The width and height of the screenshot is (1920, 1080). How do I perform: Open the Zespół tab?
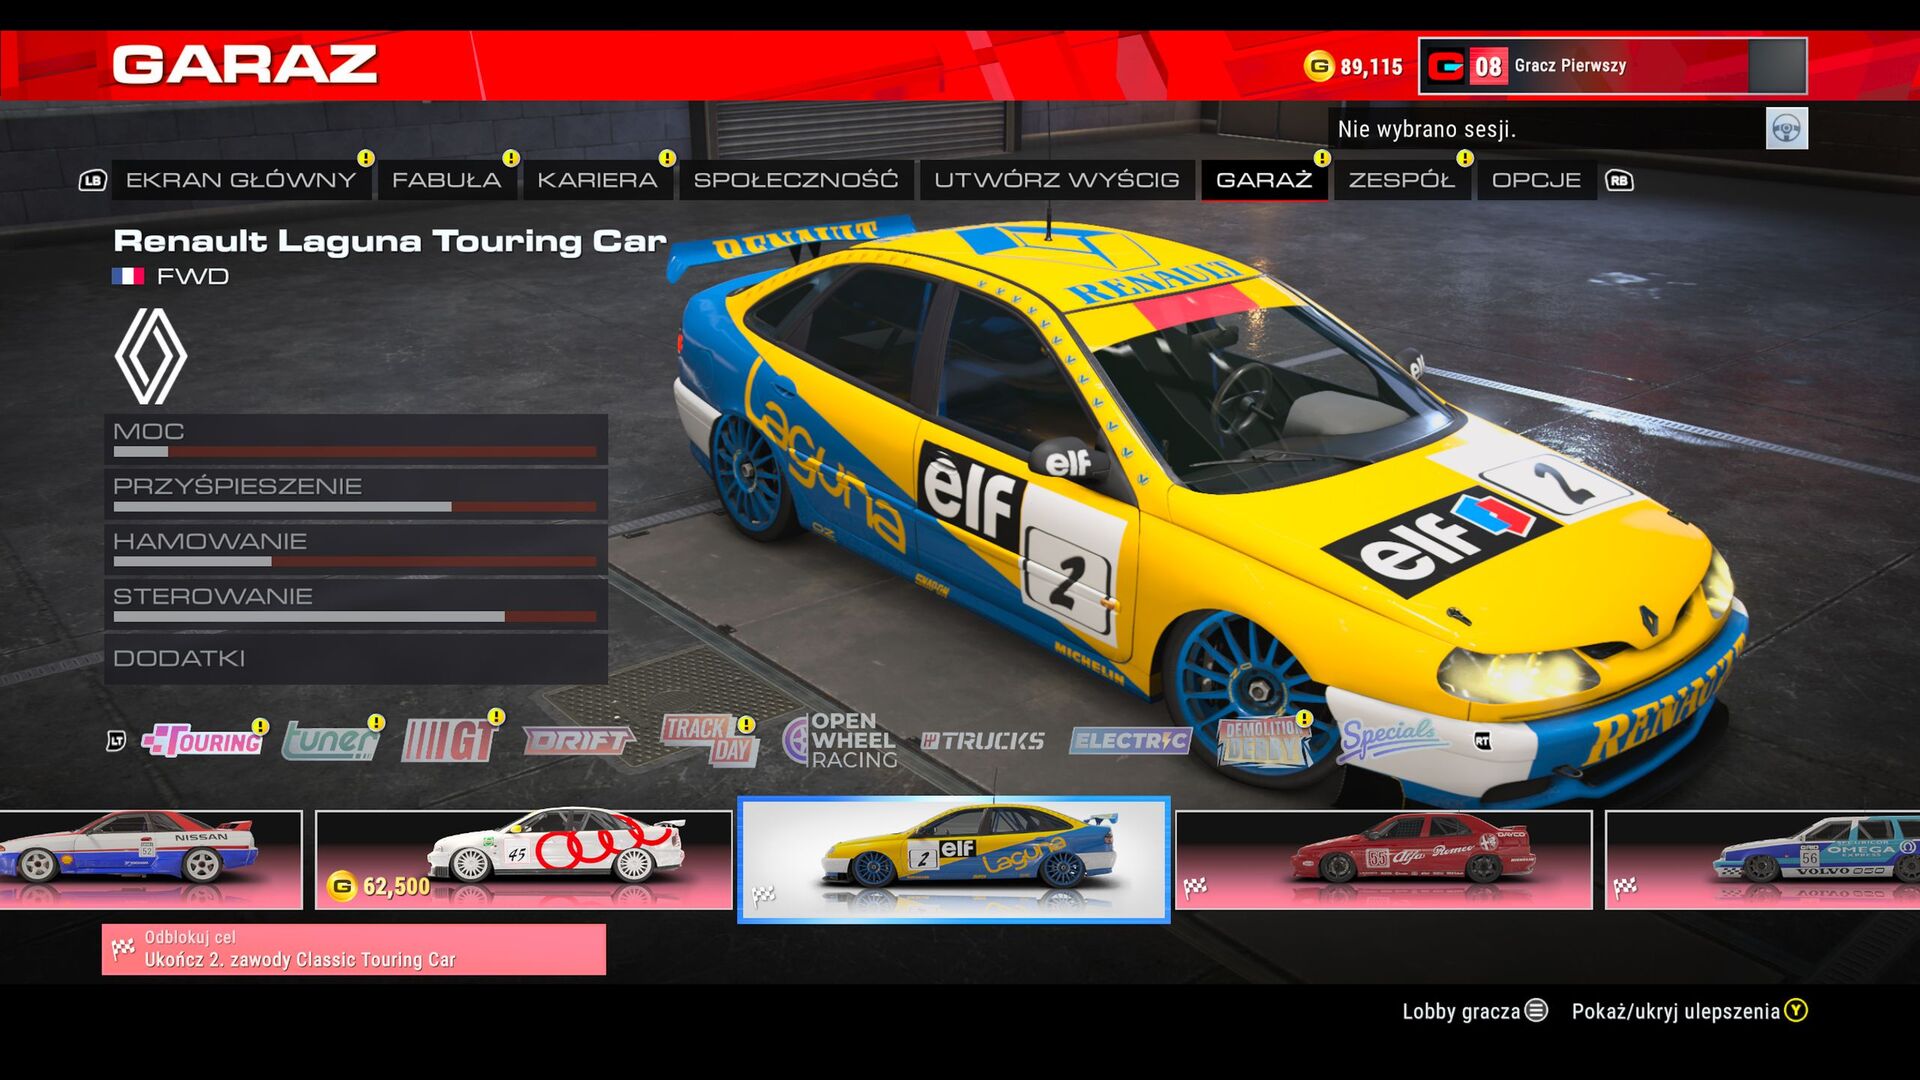1401,181
